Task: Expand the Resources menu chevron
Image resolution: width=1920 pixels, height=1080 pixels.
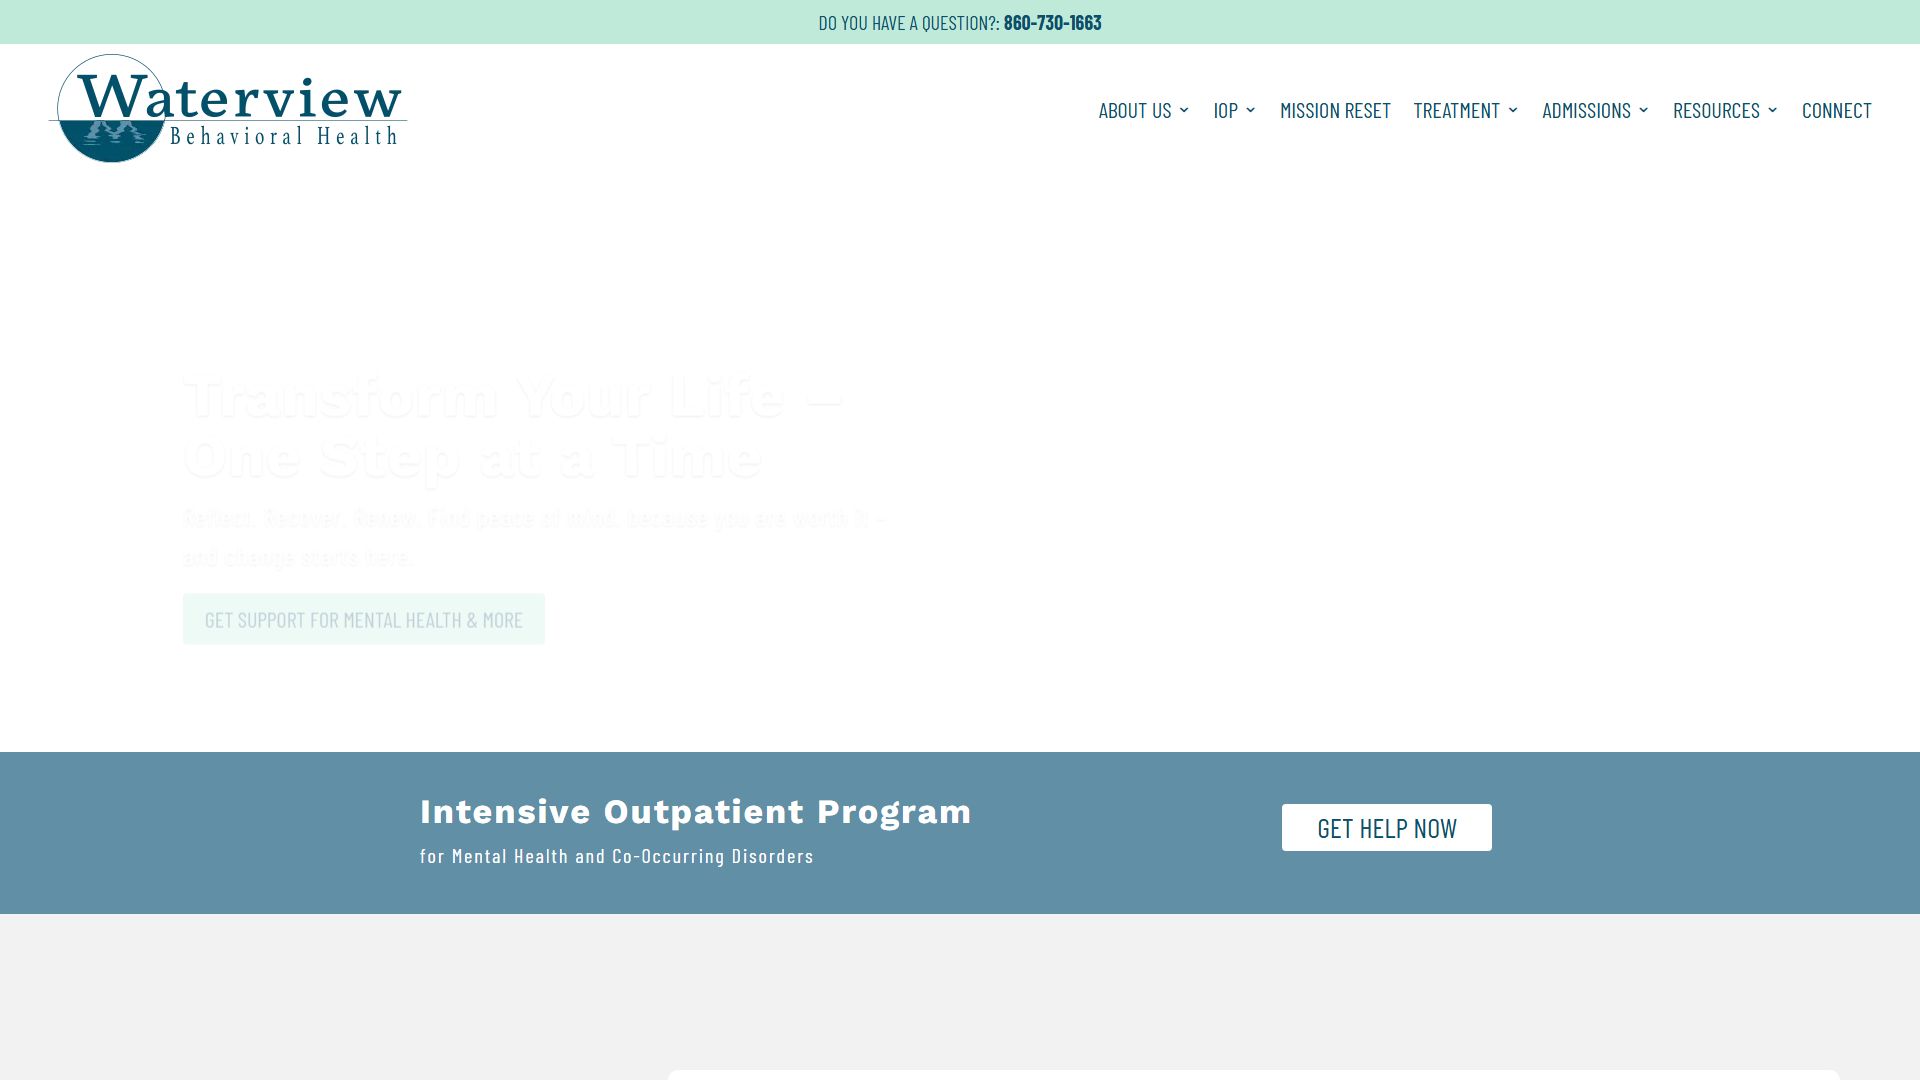Action: 1772,110
